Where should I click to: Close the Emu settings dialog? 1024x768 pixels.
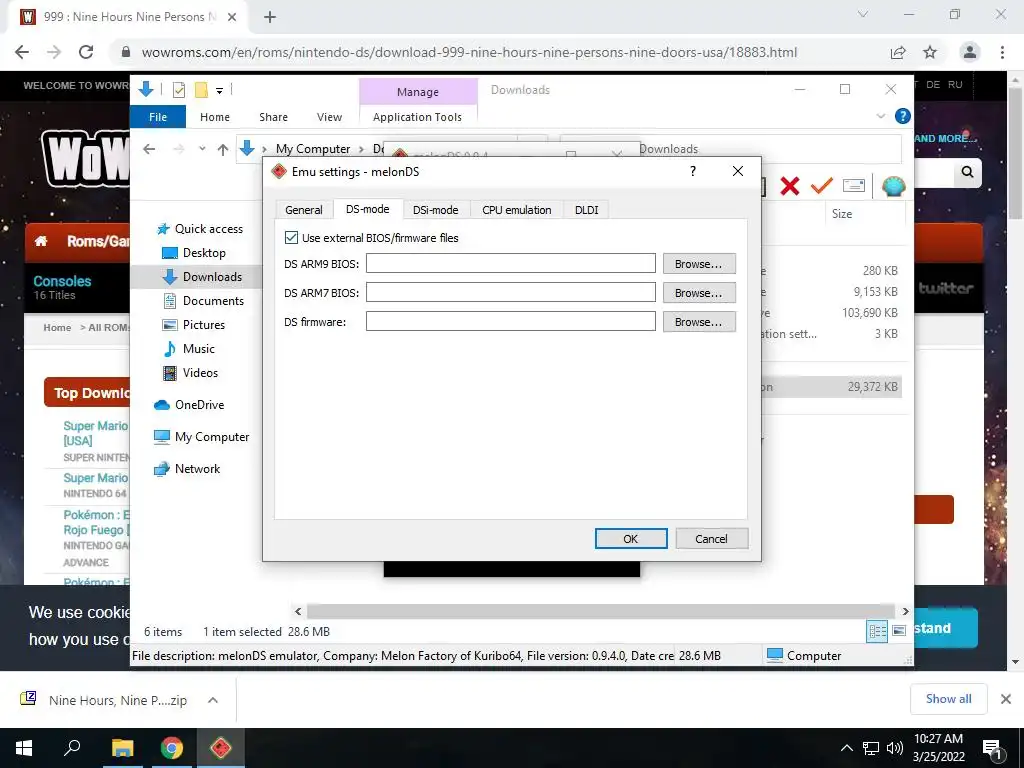pyautogui.click(x=738, y=171)
